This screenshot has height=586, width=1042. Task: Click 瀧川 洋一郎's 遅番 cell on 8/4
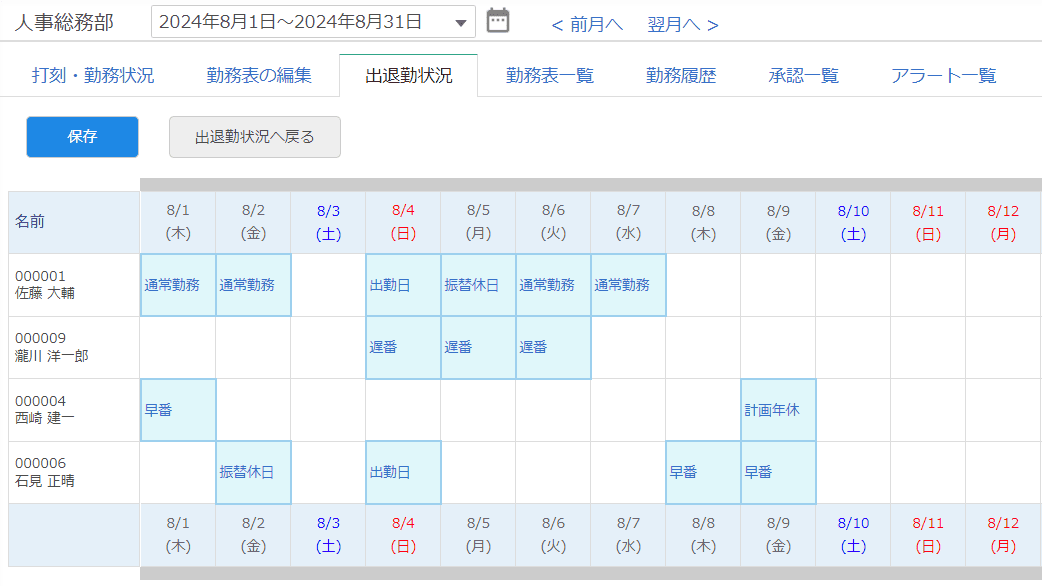403,348
